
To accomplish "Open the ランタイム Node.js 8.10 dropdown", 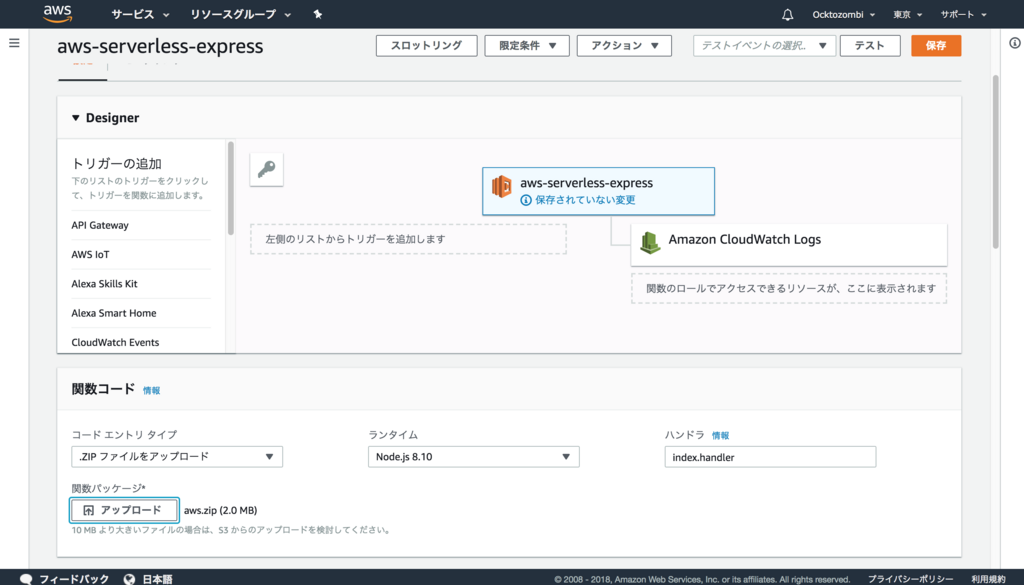I will pos(473,457).
